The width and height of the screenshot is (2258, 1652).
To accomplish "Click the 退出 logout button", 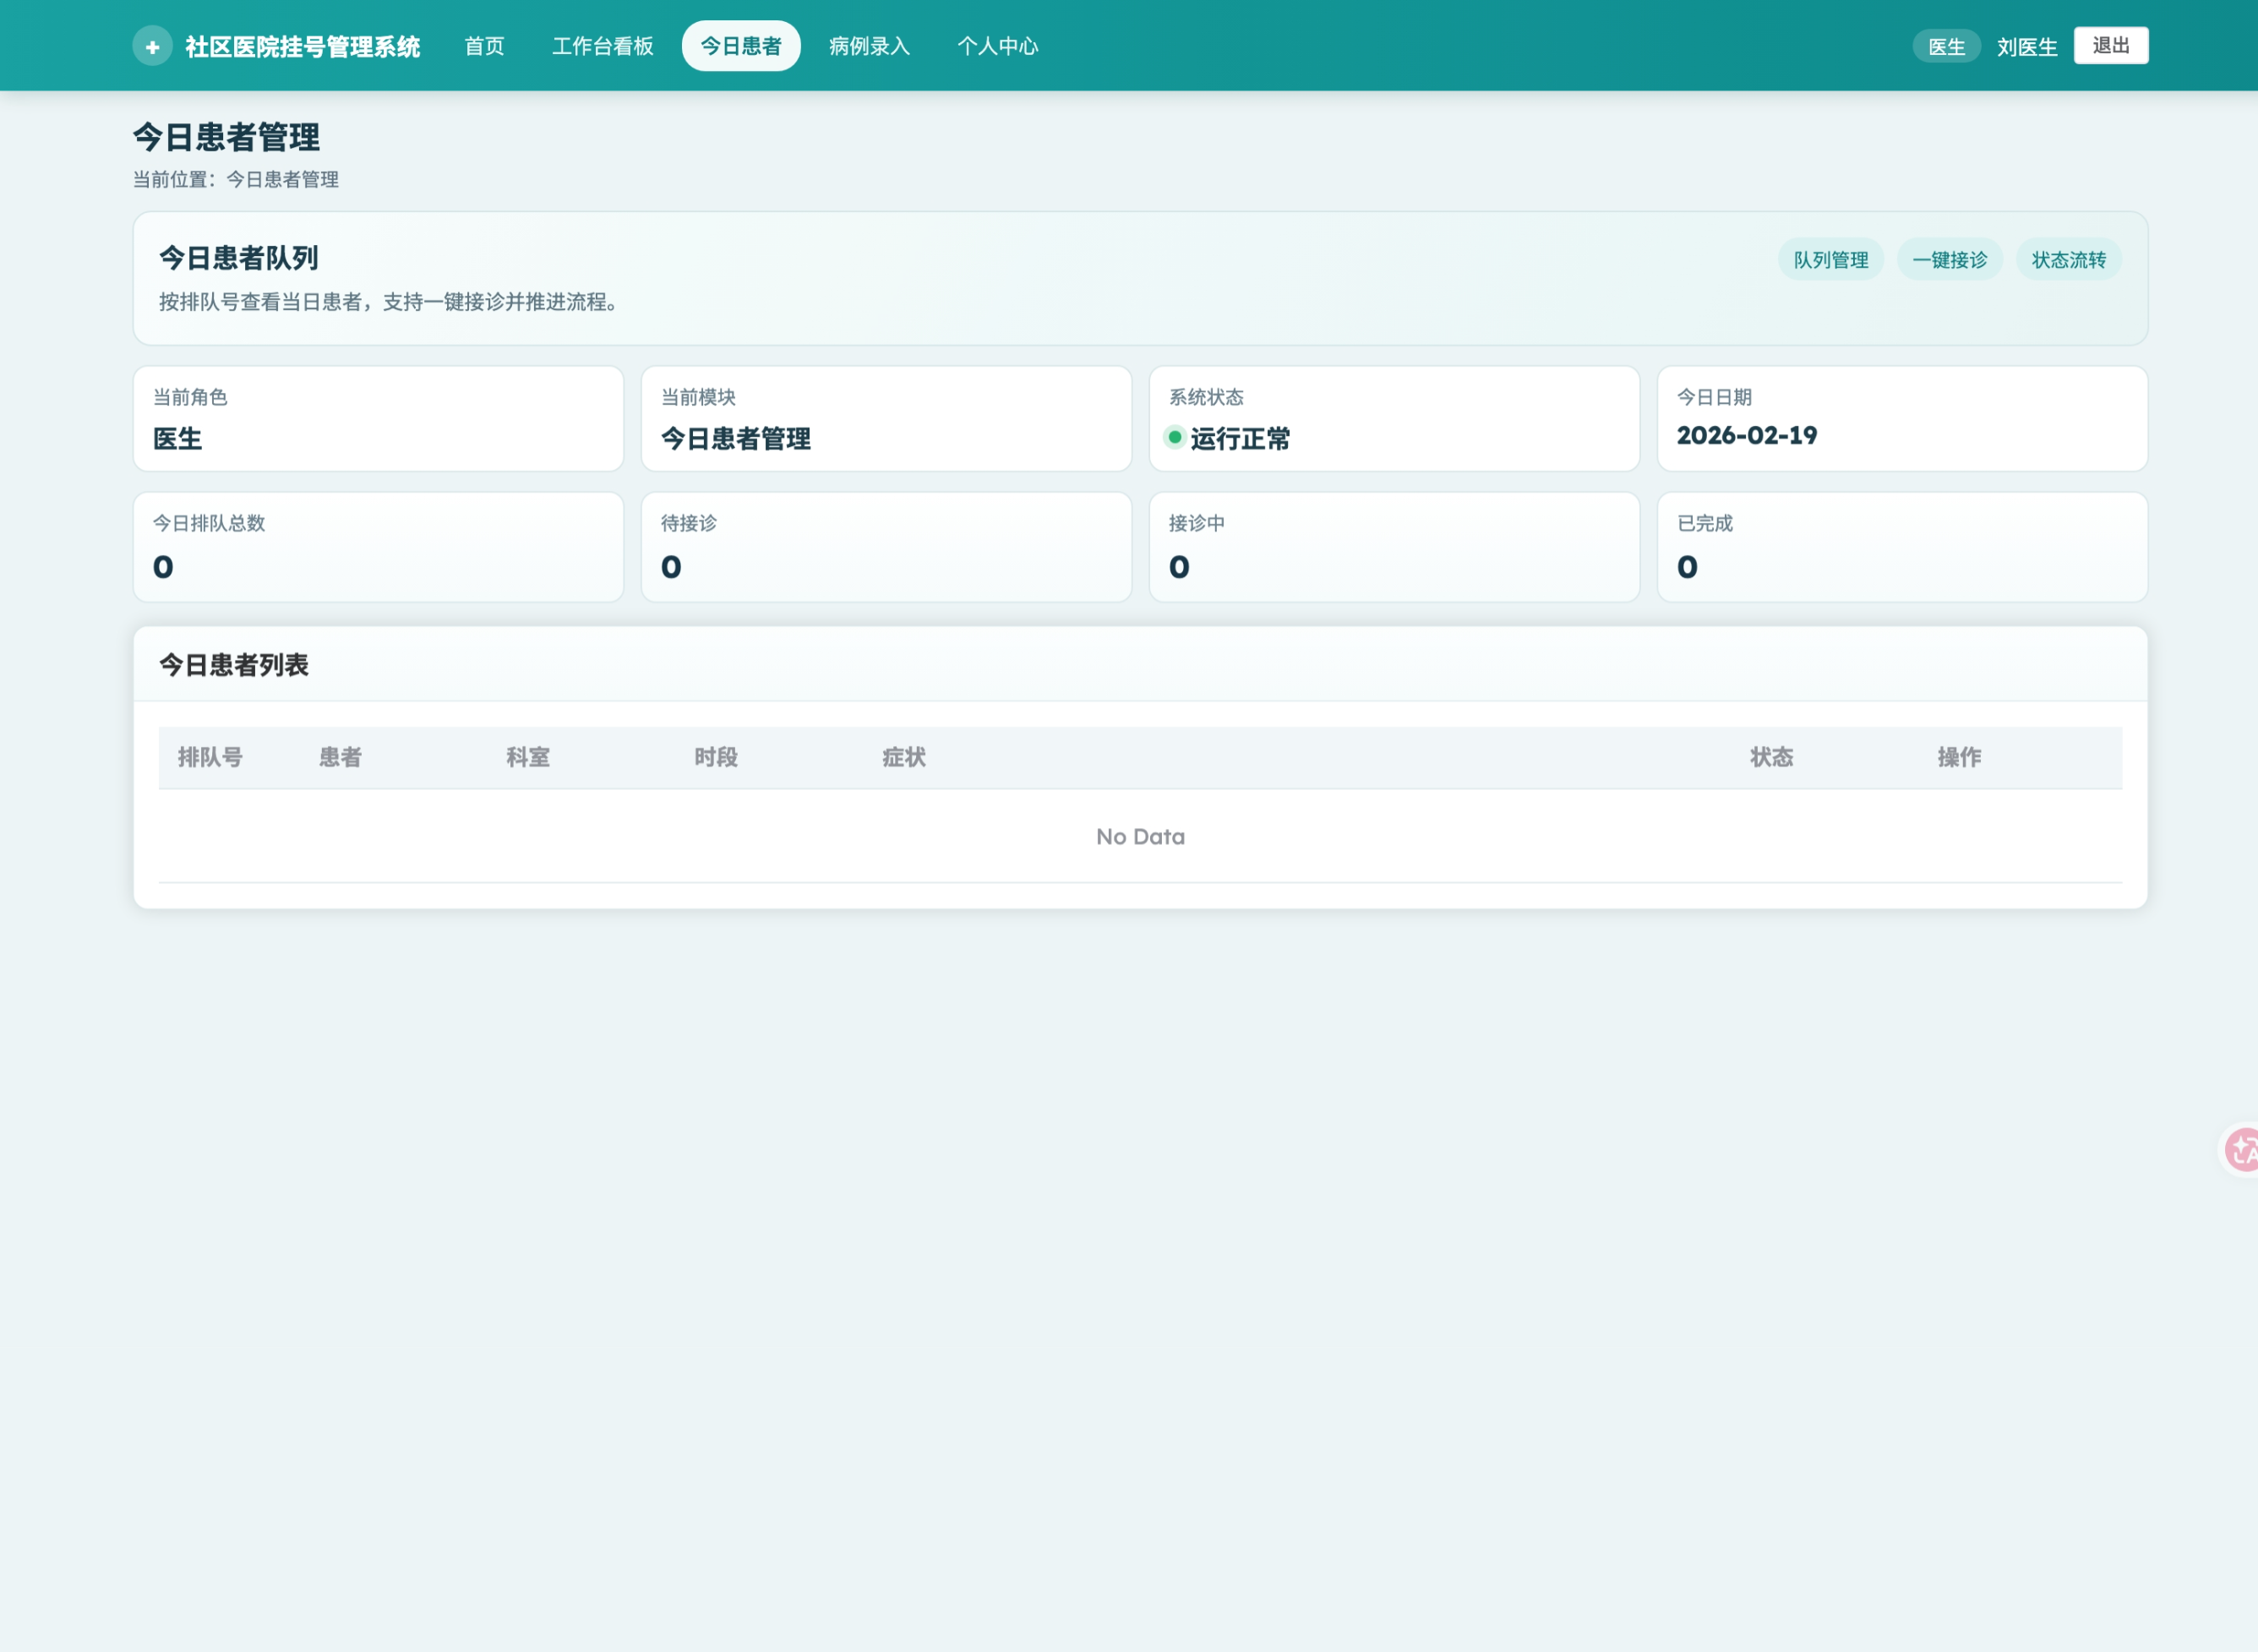I will coord(2110,46).
